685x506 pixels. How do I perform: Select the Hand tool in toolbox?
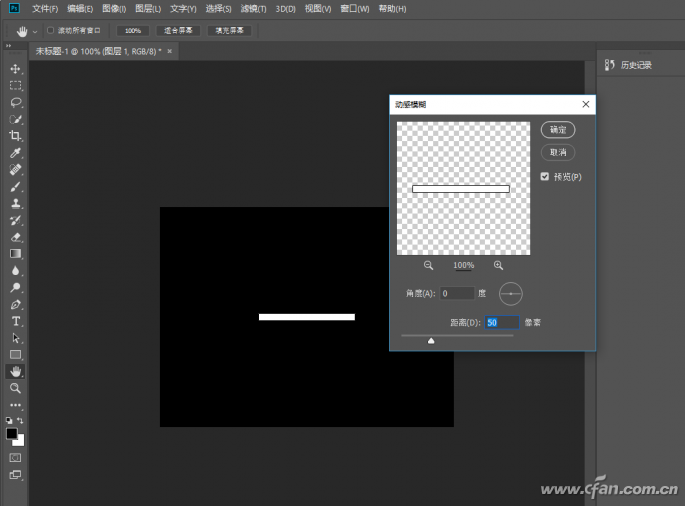15,371
